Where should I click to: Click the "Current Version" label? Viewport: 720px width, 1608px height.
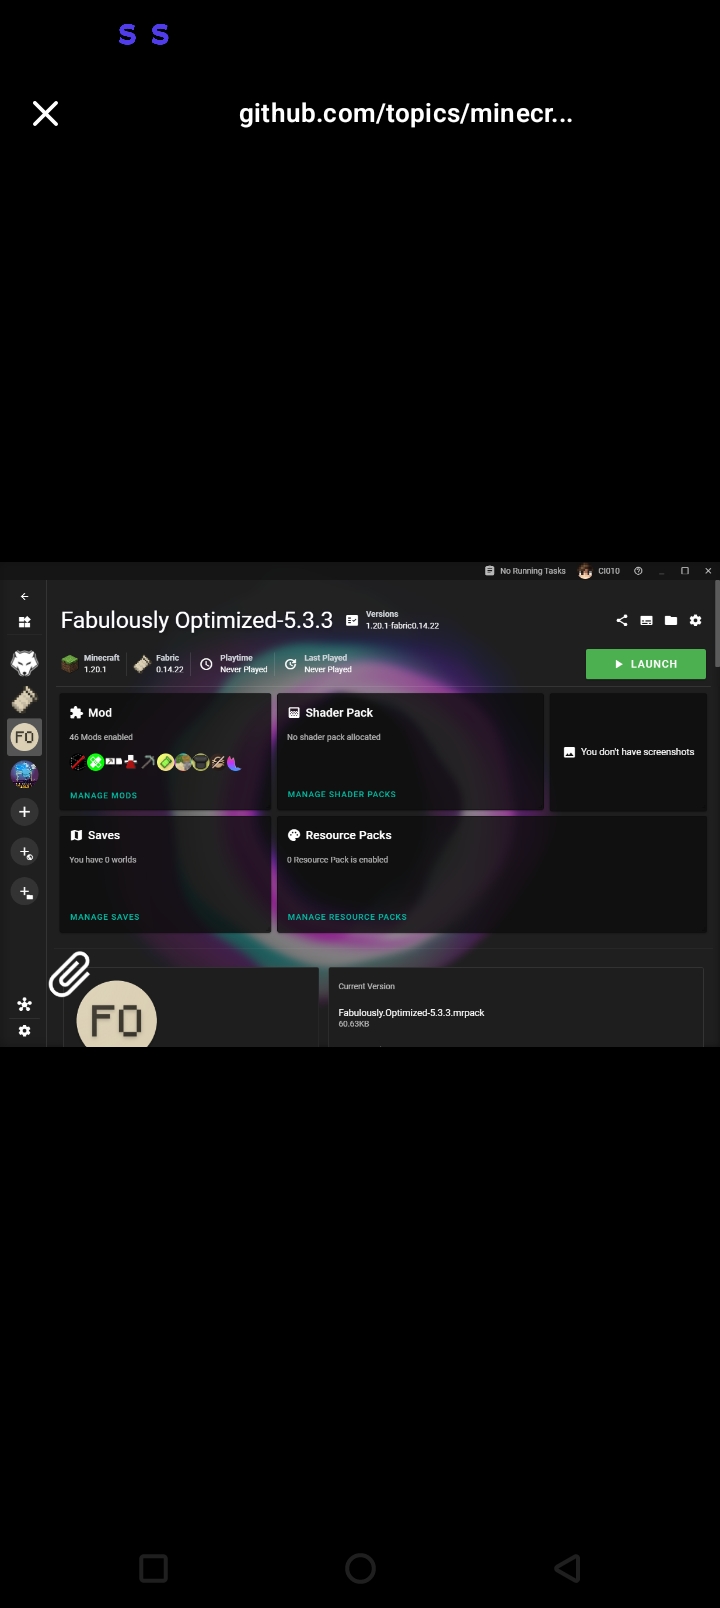coord(366,987)
